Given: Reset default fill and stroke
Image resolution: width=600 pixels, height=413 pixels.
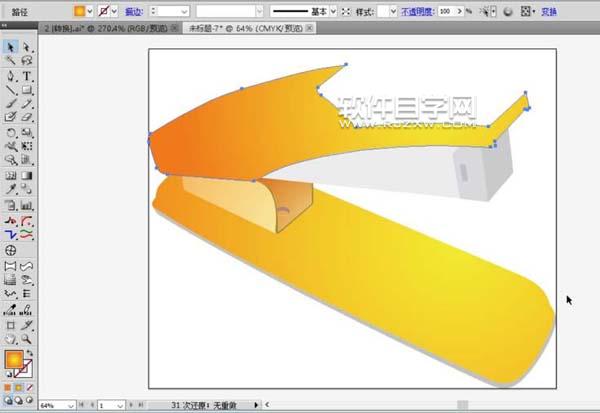Looking at the screenshot, I should 8,374.
